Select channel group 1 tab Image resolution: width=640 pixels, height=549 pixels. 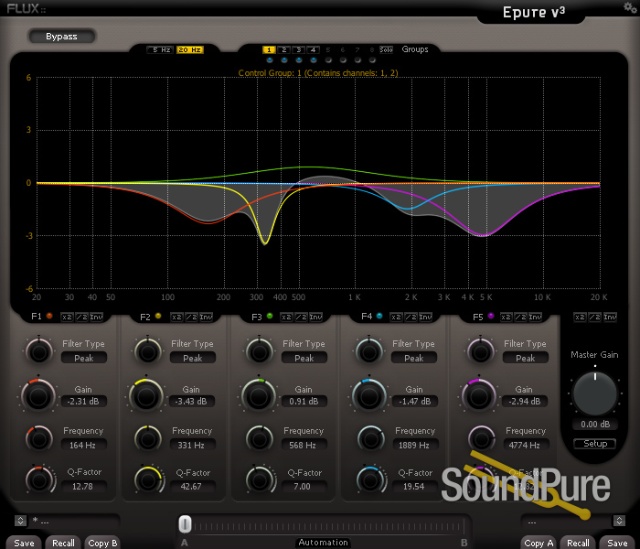269,50
